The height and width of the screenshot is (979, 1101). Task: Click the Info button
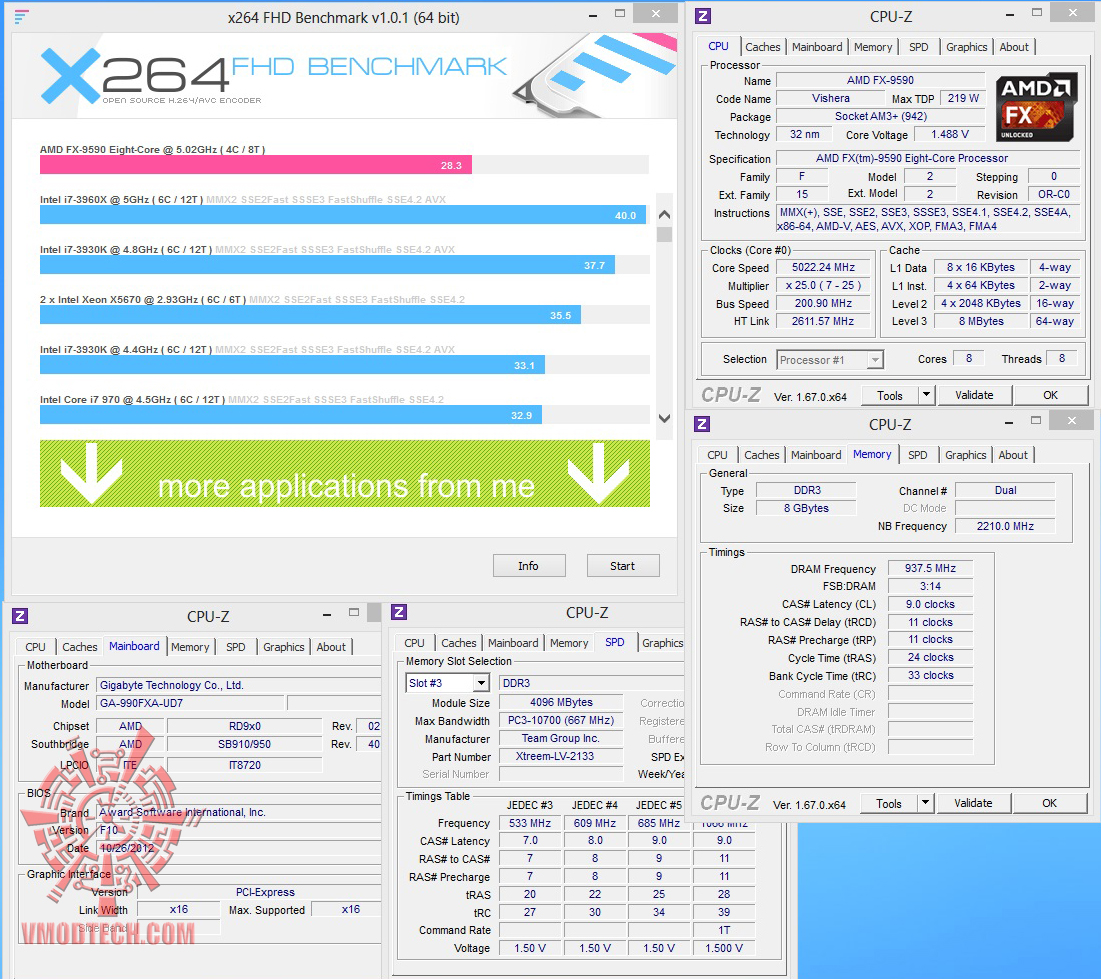pyautogui.click(x=528, y=566)
